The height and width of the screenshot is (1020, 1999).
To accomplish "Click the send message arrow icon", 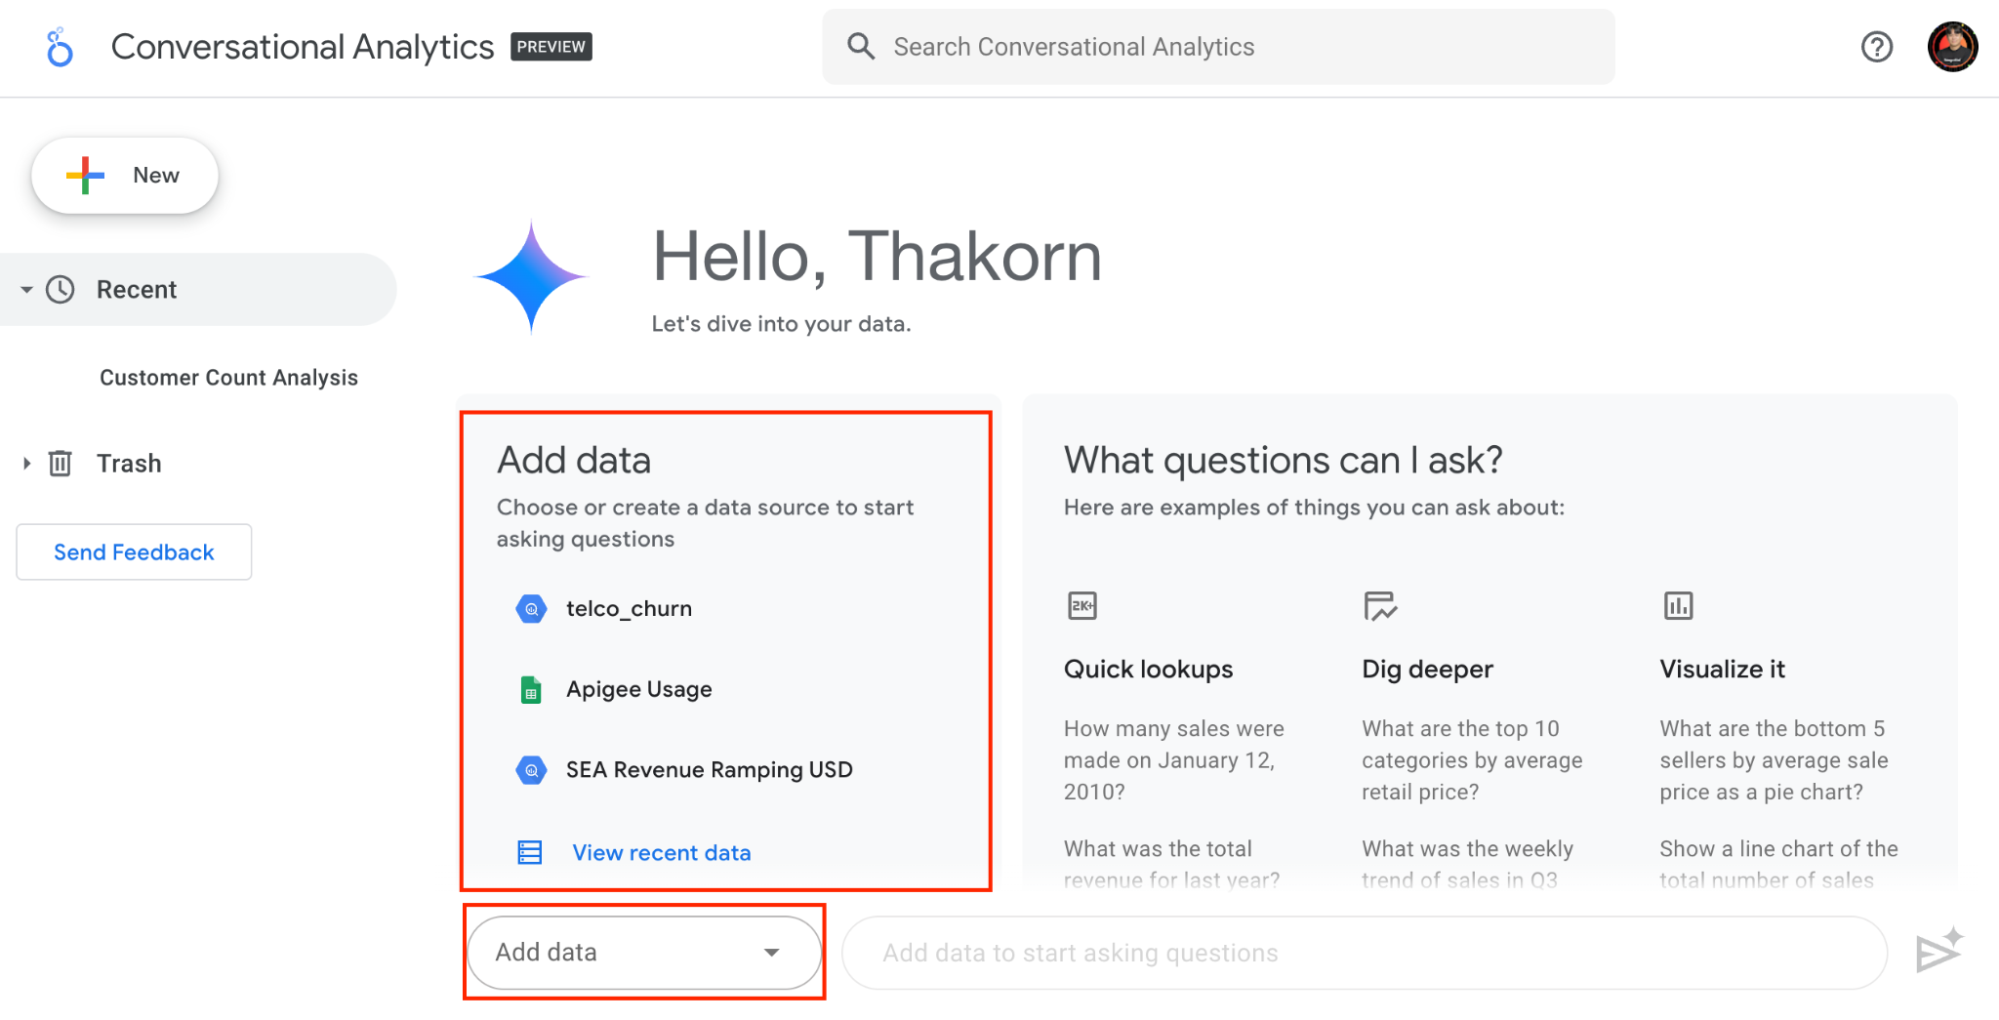I will [1938, 950].
